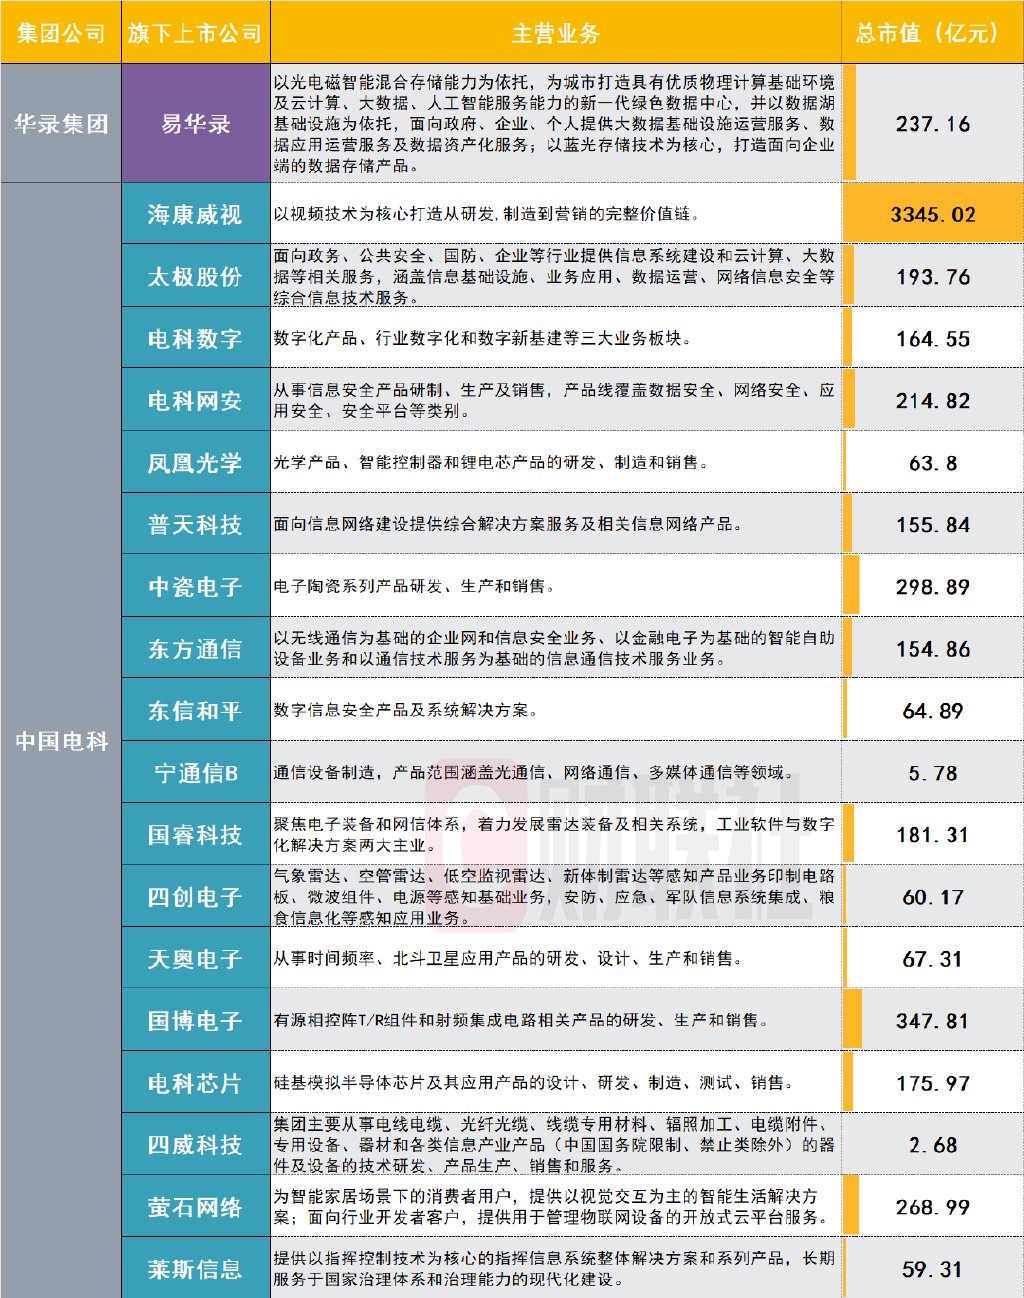Screen dimensions: 1024x1298
Task: Select the 主营业务 column header
Action: pos(555,29)
